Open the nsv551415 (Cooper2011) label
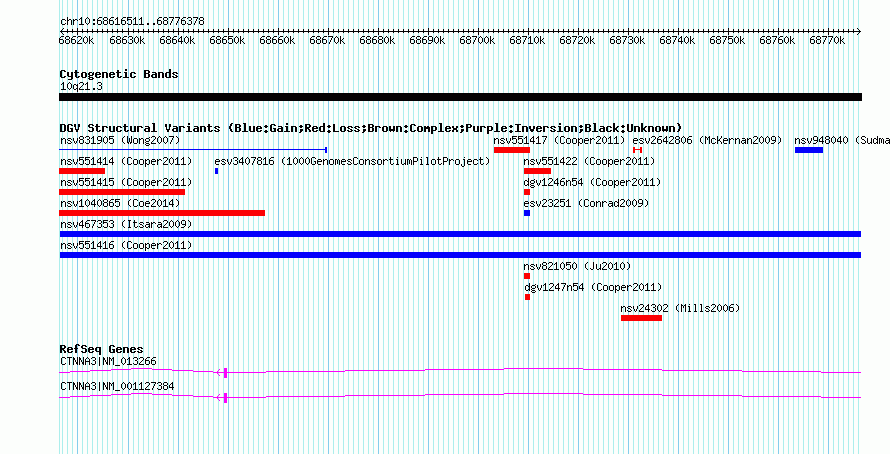Image resolution: width=890 pixels, height=454 pixels. click(126, 182)
